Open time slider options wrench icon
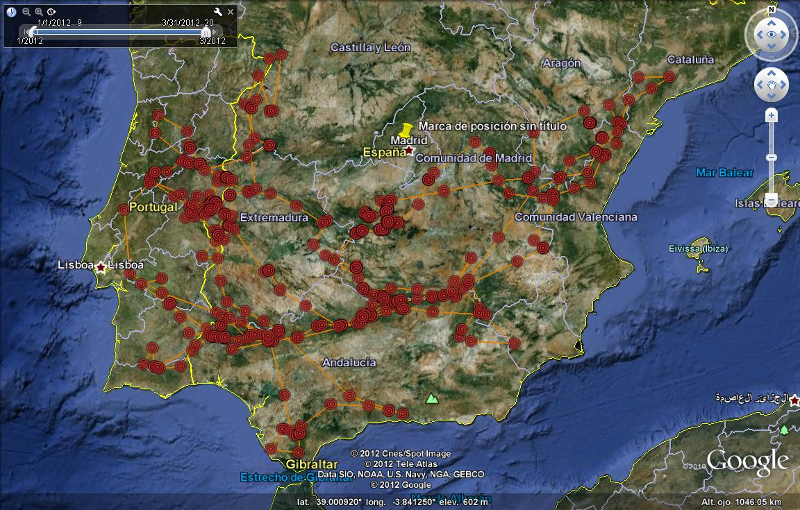The width and height of the screenshot is (800, 510). (217, 11)
